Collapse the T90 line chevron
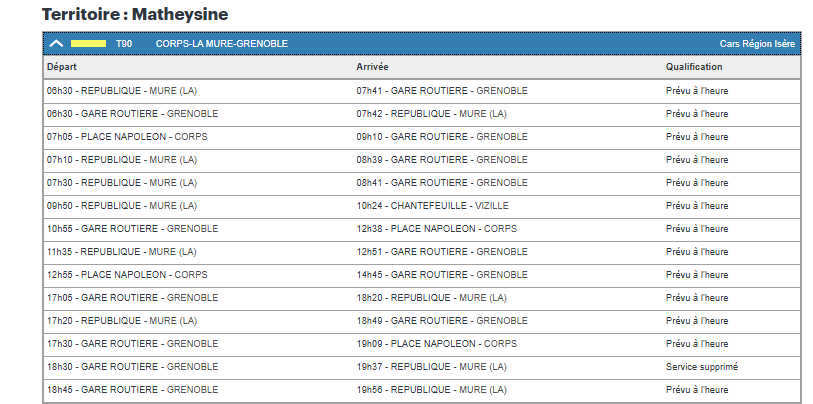This screenshot has width=813, height=404. click(57, 44)
